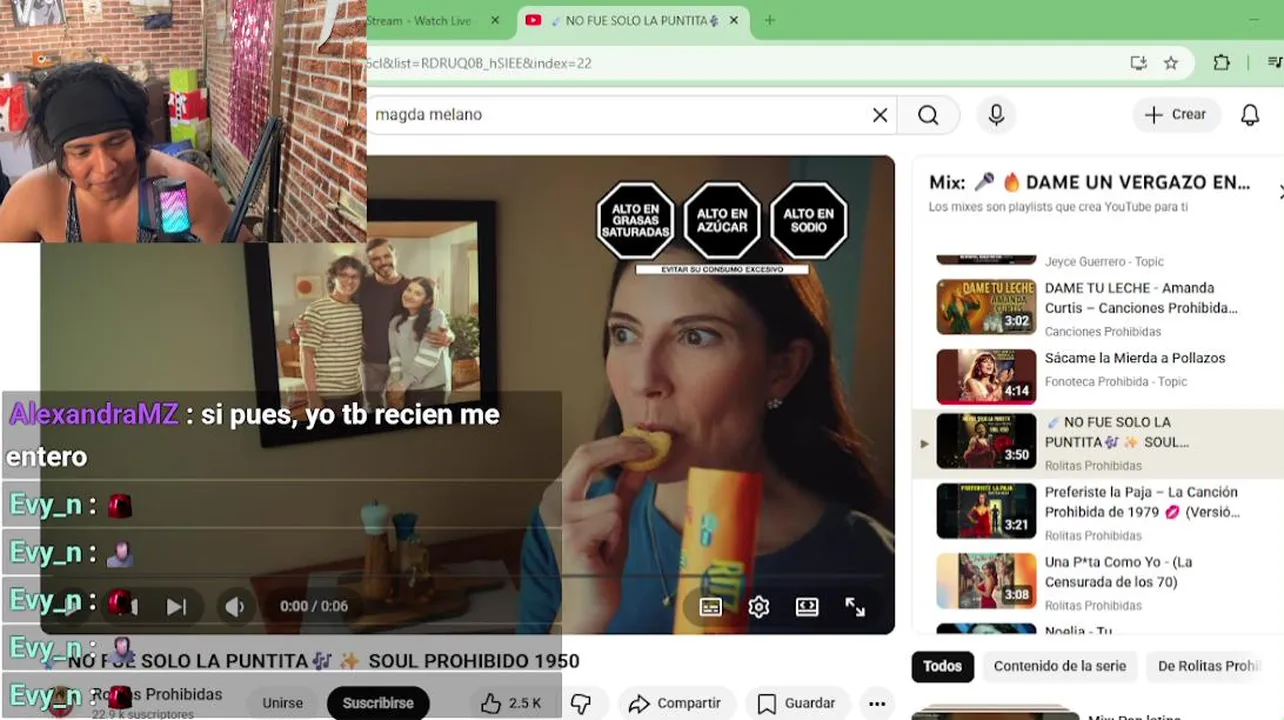Viewport: 1284px width, 720px height.
Task: Enter fullscreen video mode
Action: (855, 607)
